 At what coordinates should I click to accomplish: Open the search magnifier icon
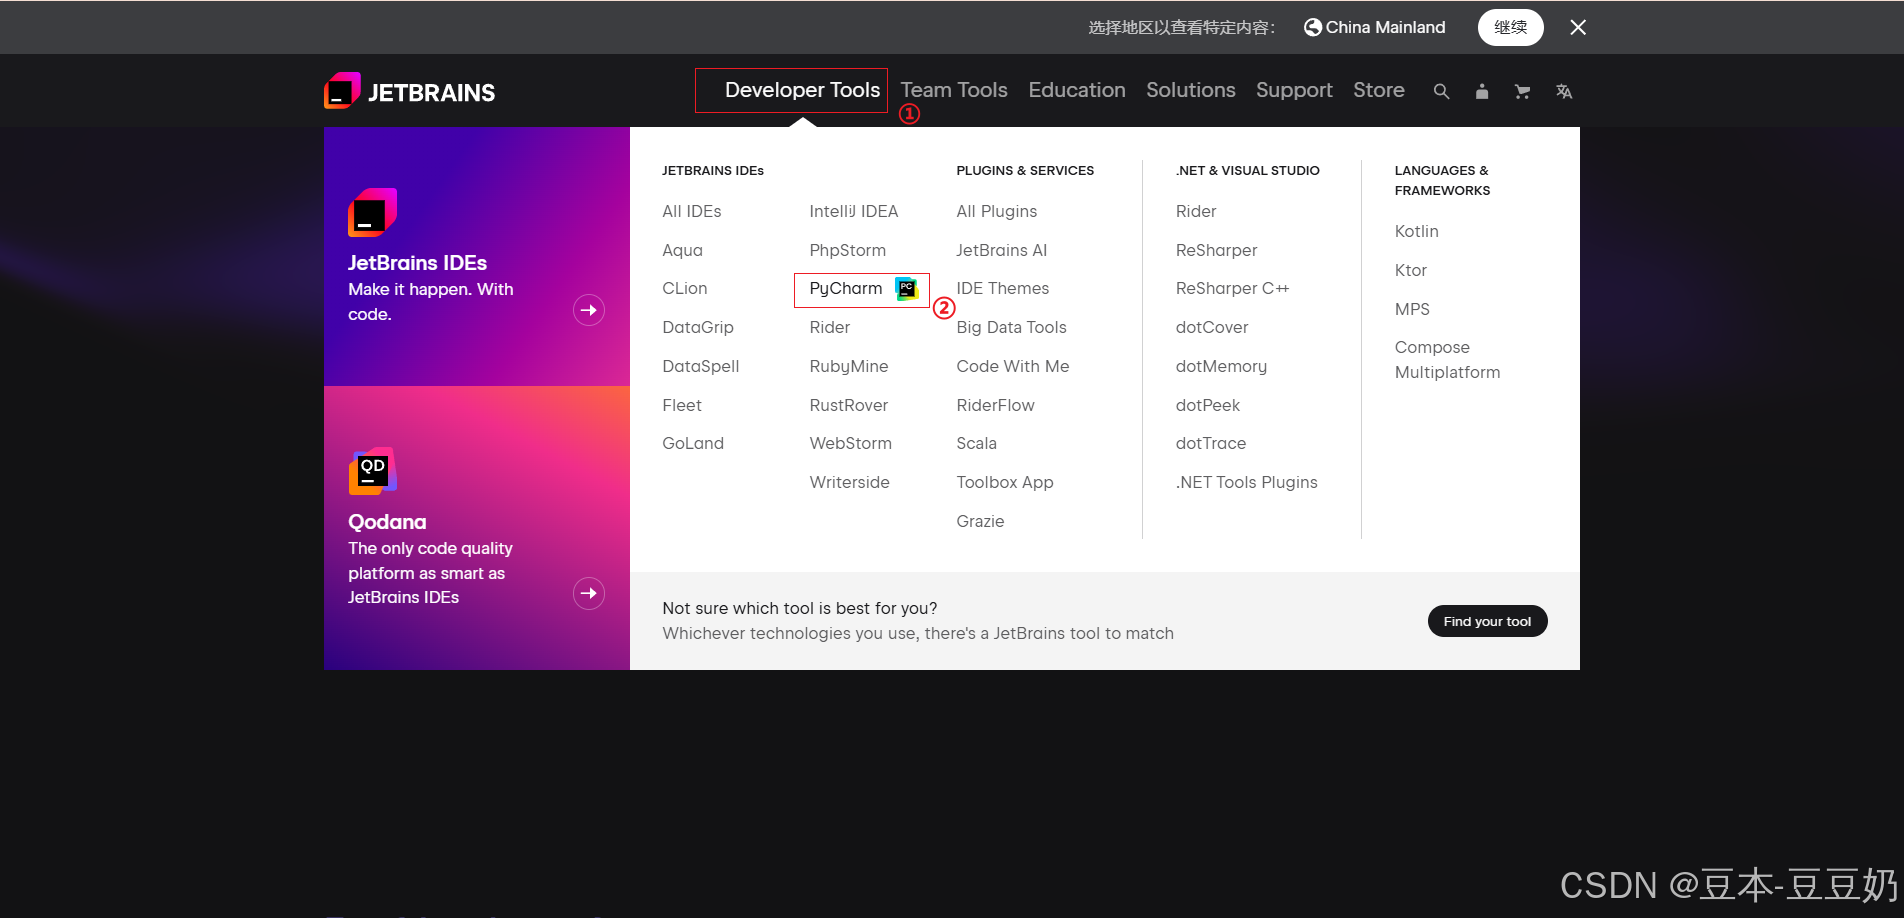tap(1441, 91)
